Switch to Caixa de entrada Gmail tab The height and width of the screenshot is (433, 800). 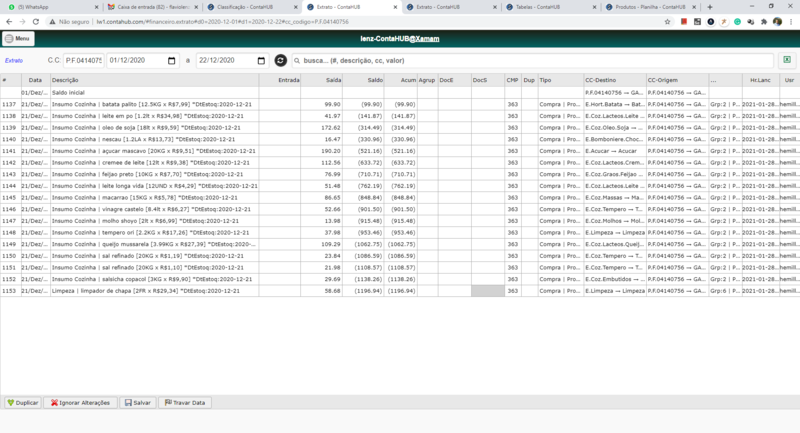click(x=153, y=7)
